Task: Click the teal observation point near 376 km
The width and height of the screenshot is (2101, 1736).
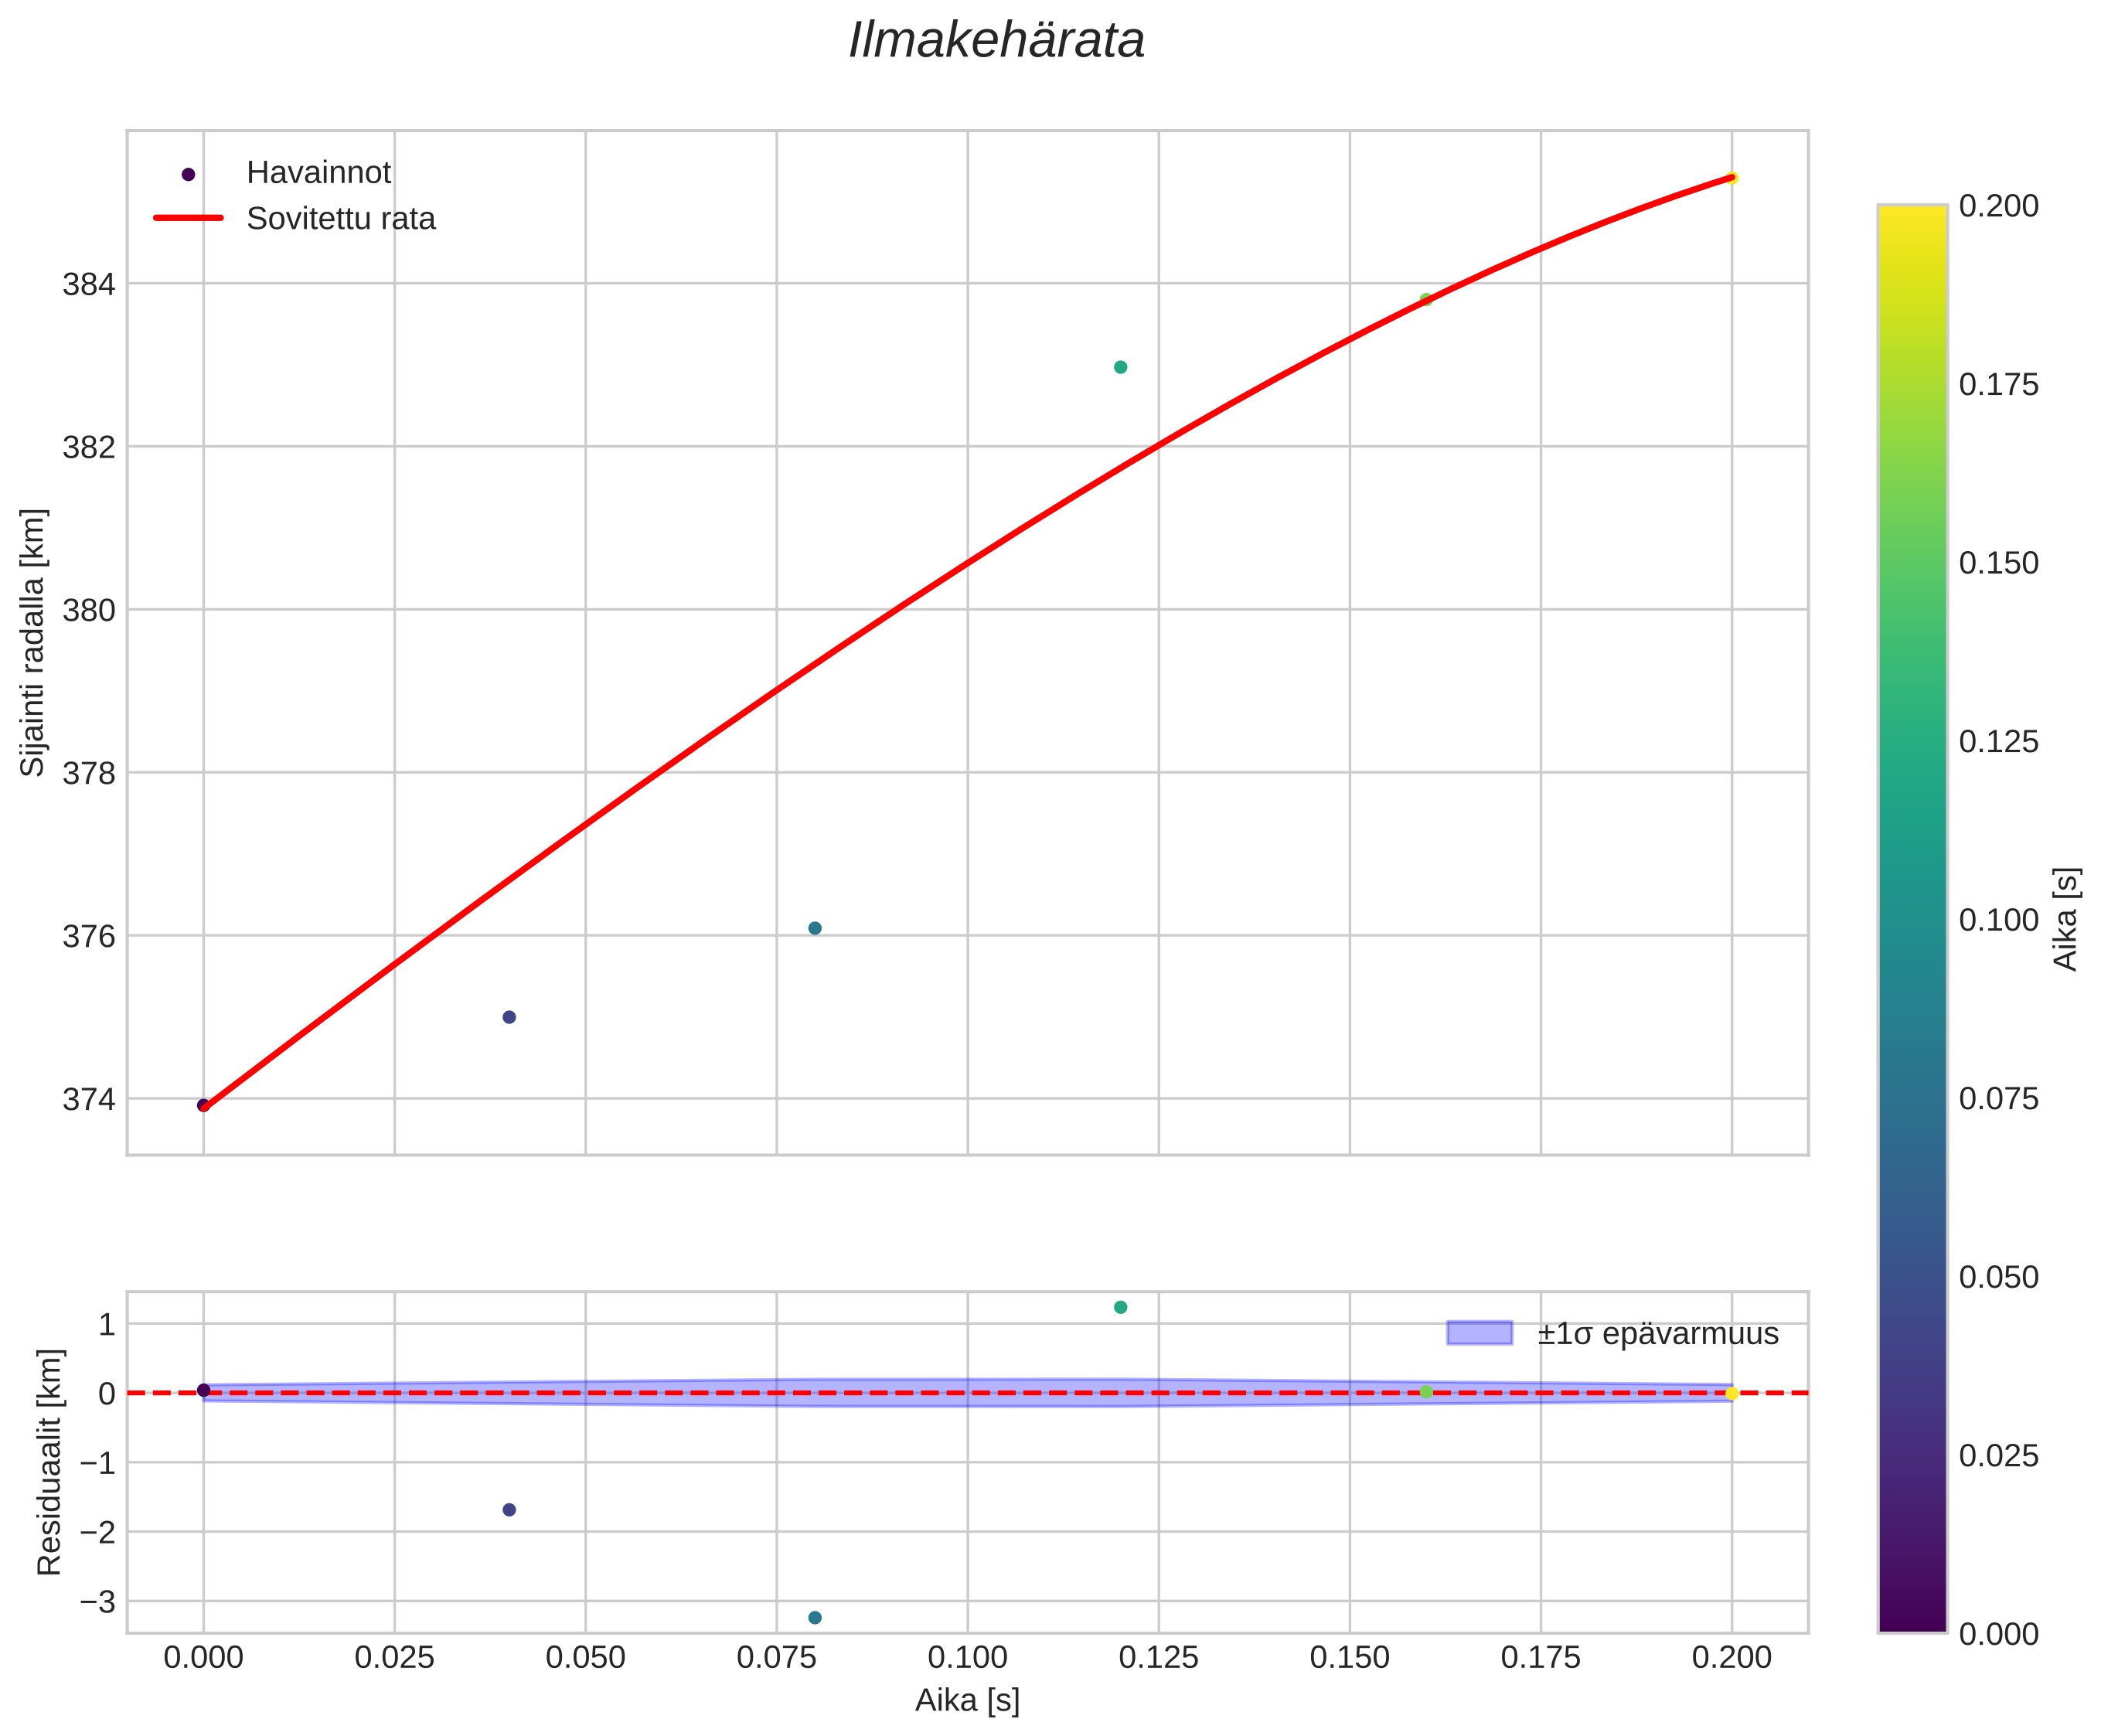Action: click(x=814, y=928)
